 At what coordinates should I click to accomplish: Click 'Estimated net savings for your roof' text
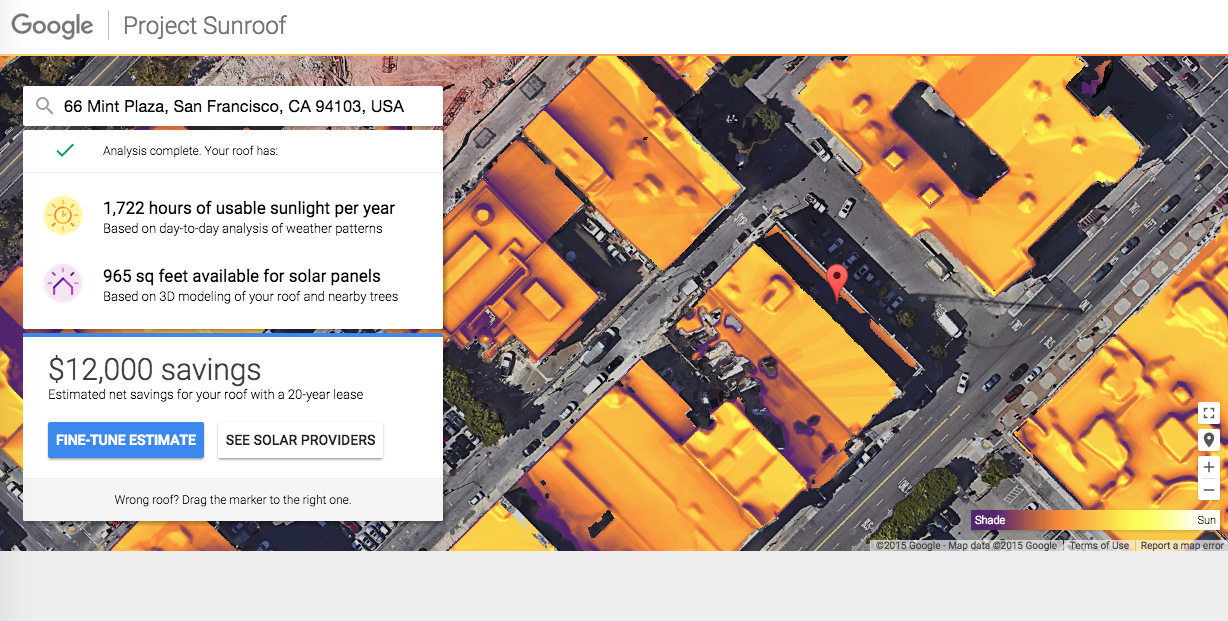point(206,395)
